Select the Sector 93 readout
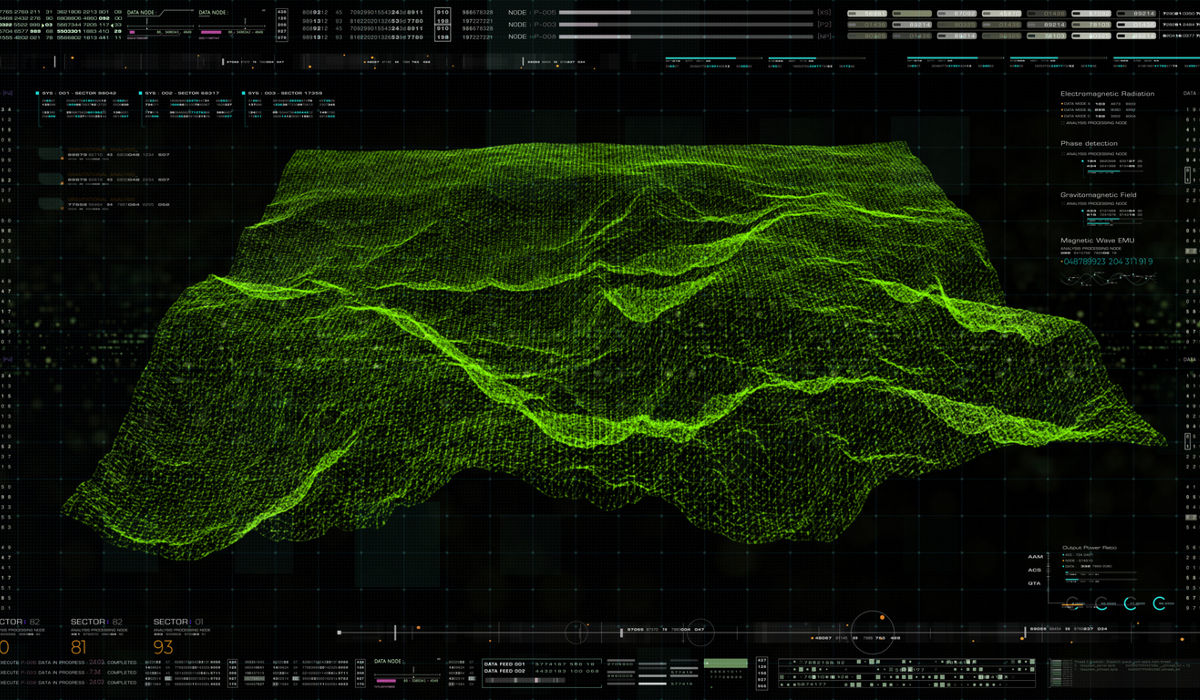The width and height of the screenshot is (1200, 700). [162, 646]
